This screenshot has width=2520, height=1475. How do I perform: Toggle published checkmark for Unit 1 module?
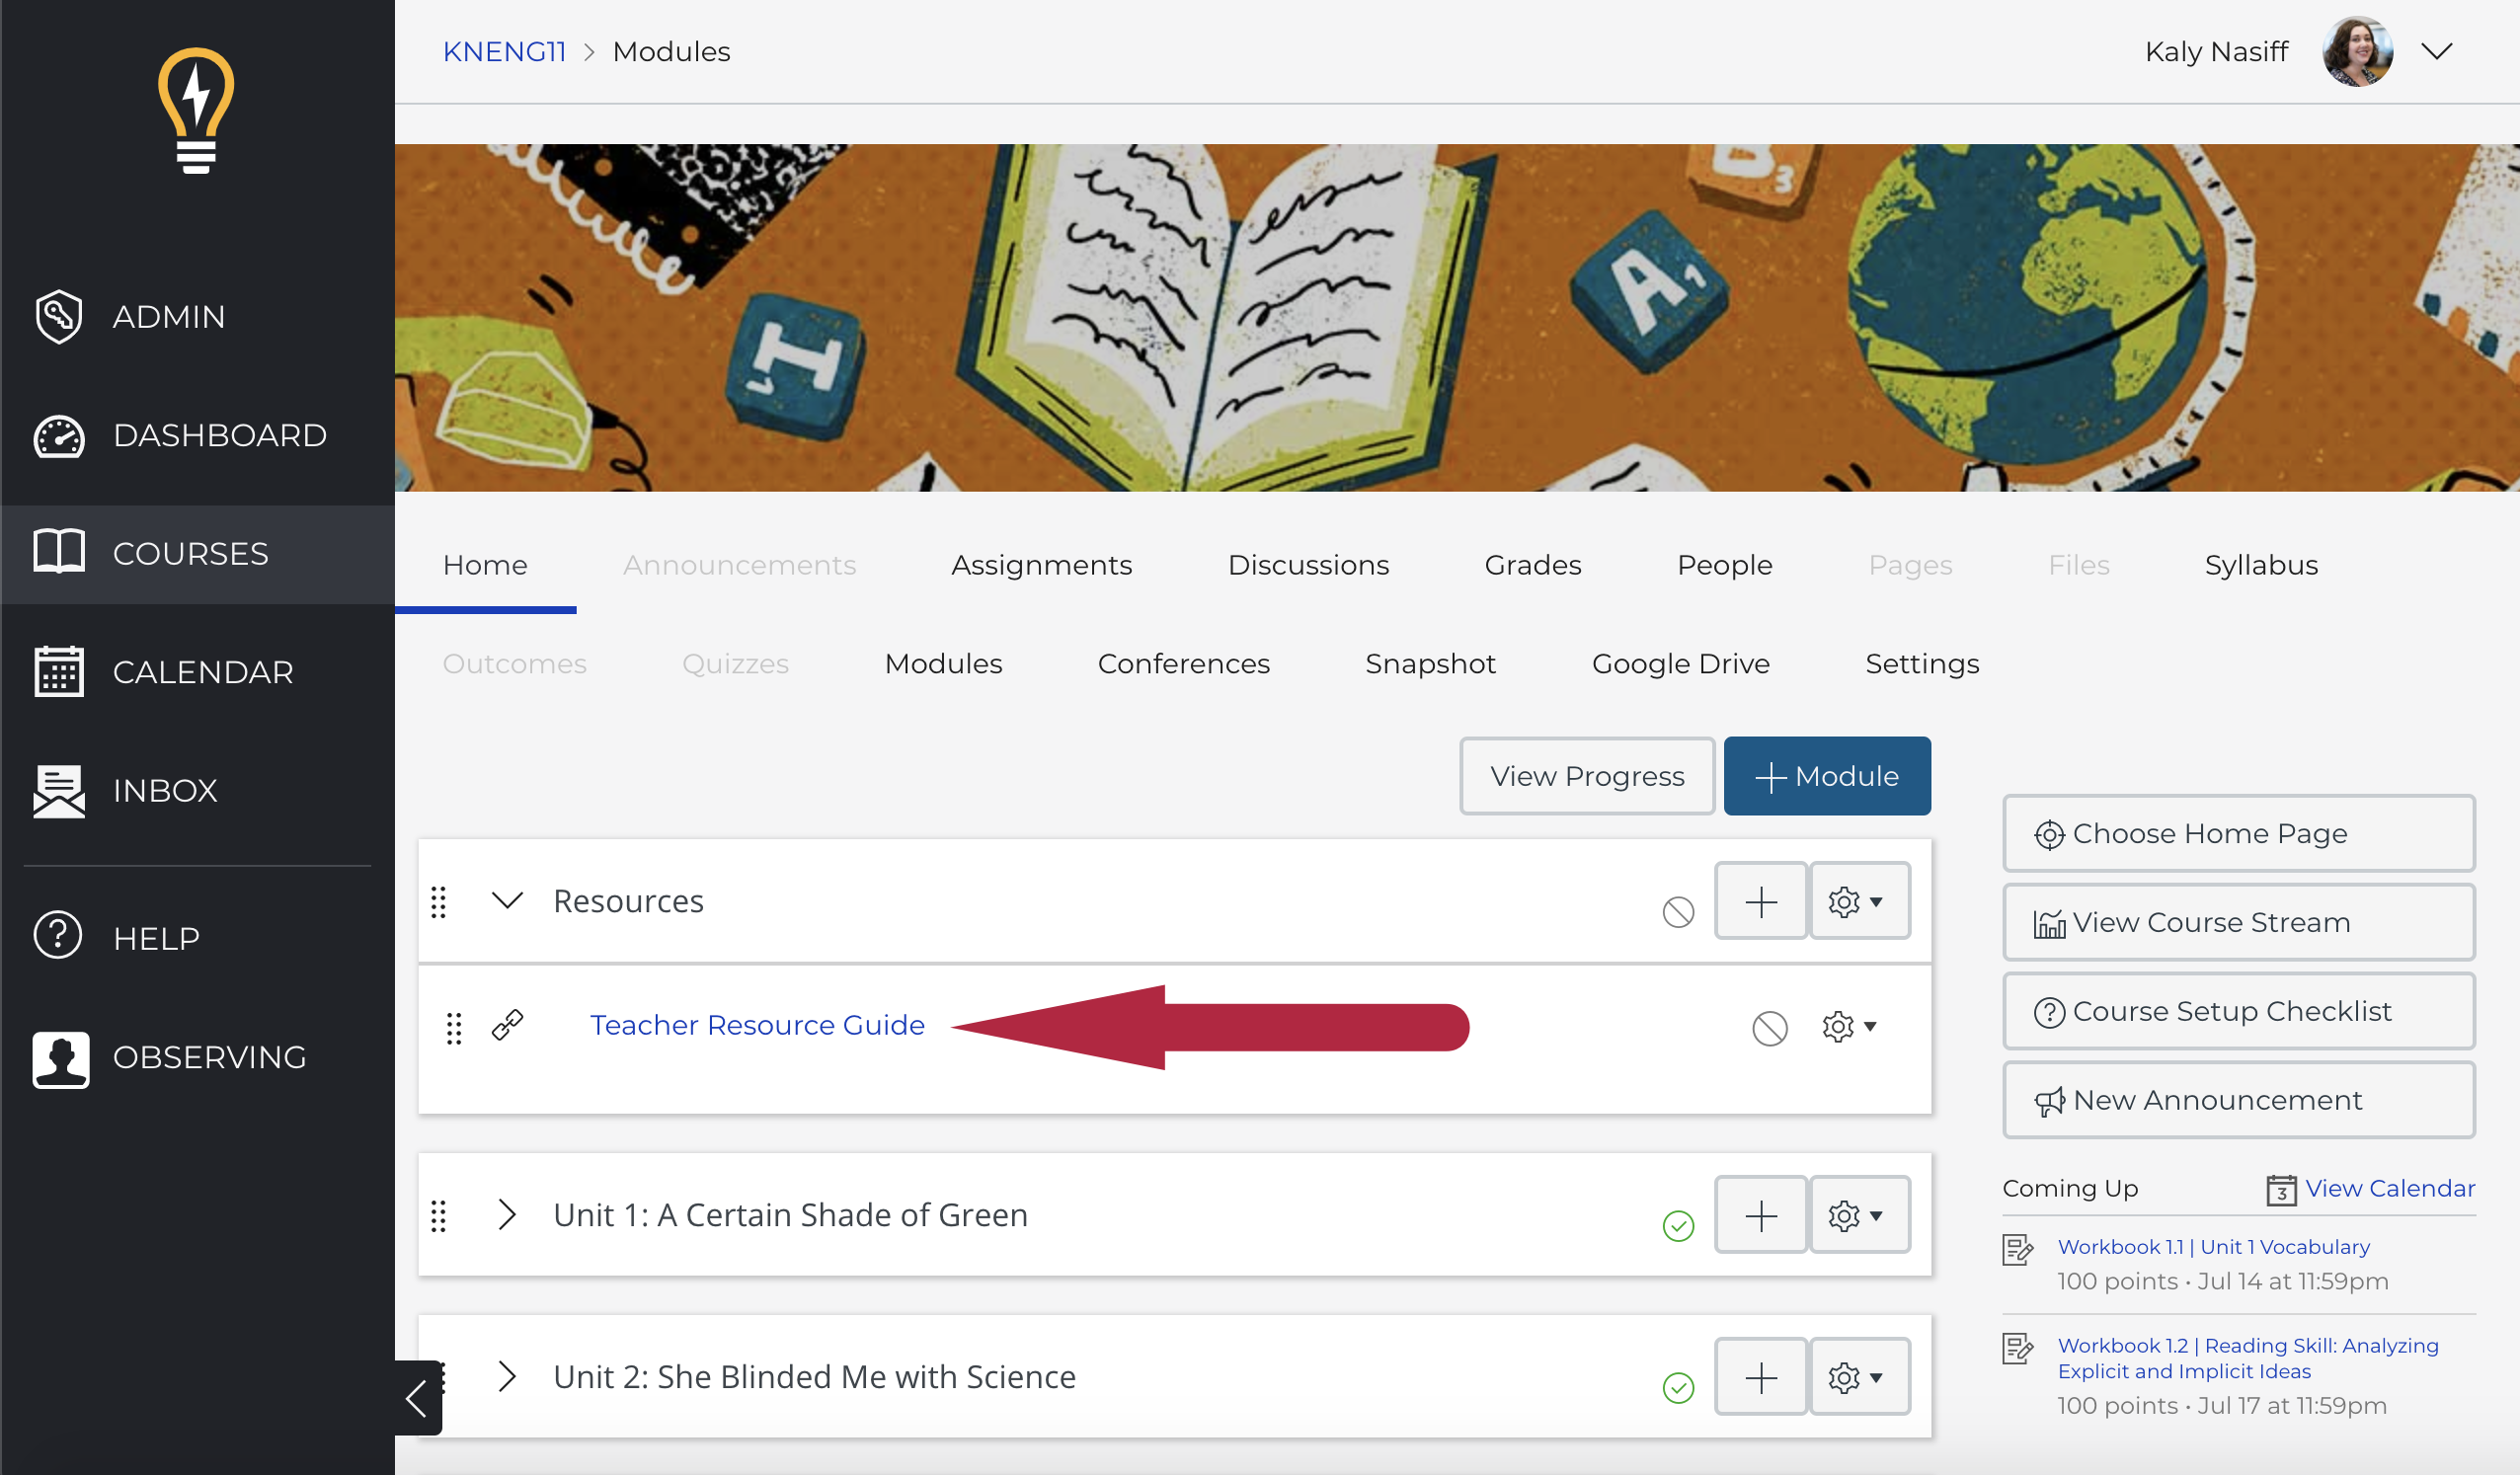click(x=1678, y=1225)
